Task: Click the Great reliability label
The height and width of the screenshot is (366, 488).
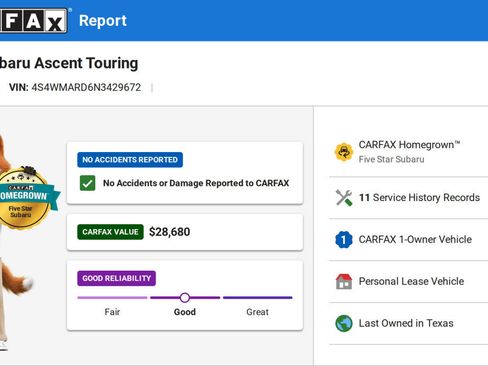Action: [x=257, y=312]
